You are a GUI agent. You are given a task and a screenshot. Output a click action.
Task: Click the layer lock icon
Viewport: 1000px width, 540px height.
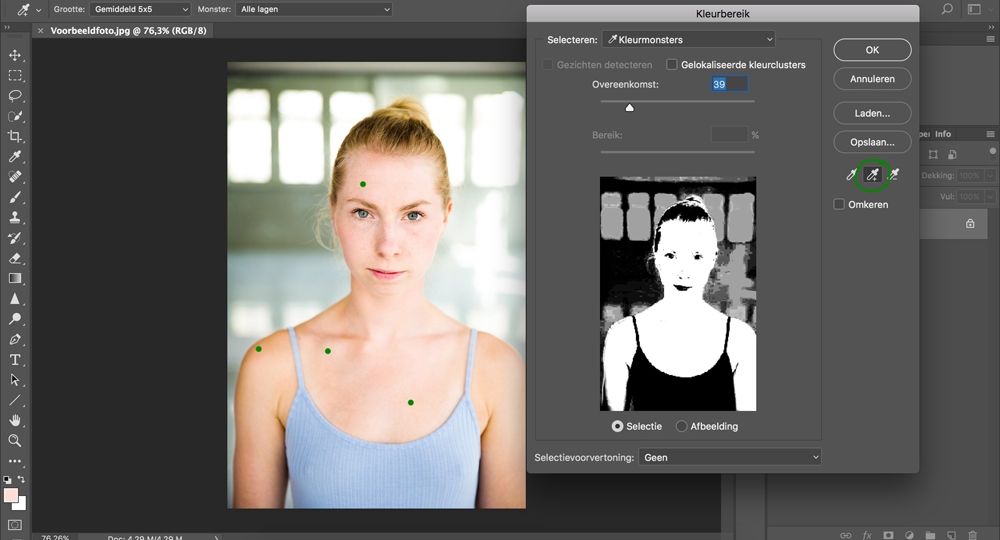970,224
